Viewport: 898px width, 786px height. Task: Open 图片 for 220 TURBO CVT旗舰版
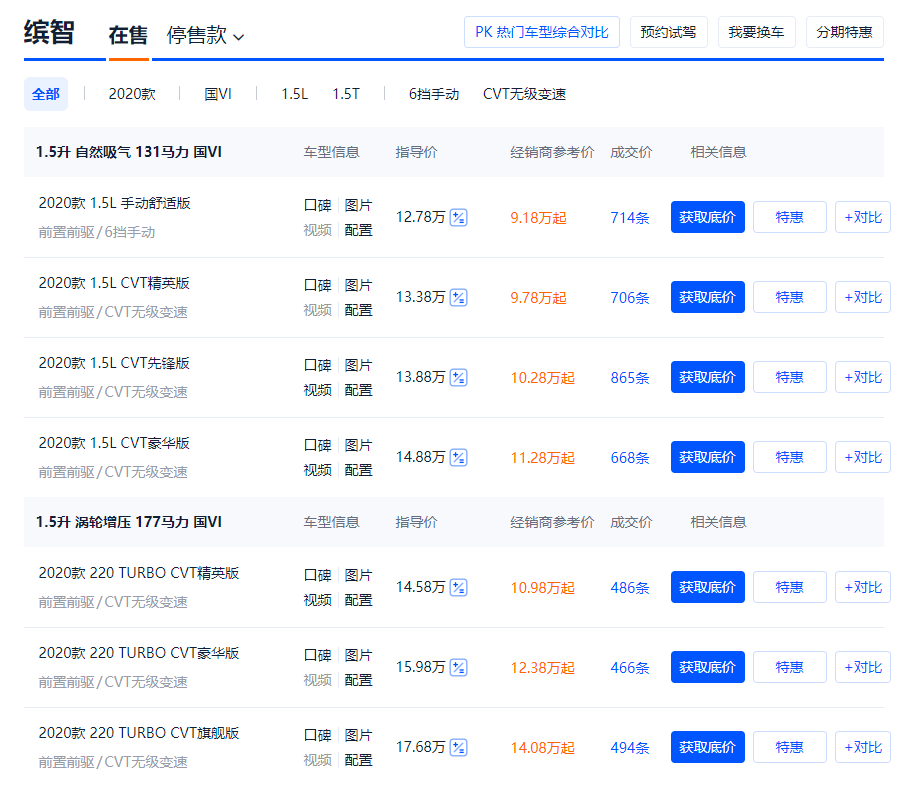tap(359, 735)
